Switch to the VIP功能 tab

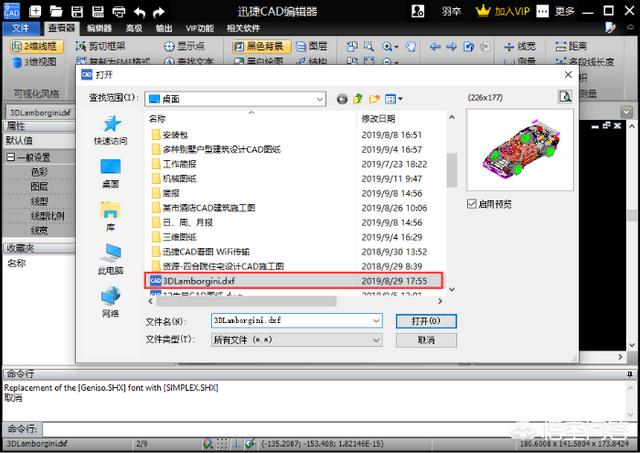coord(200,28)
